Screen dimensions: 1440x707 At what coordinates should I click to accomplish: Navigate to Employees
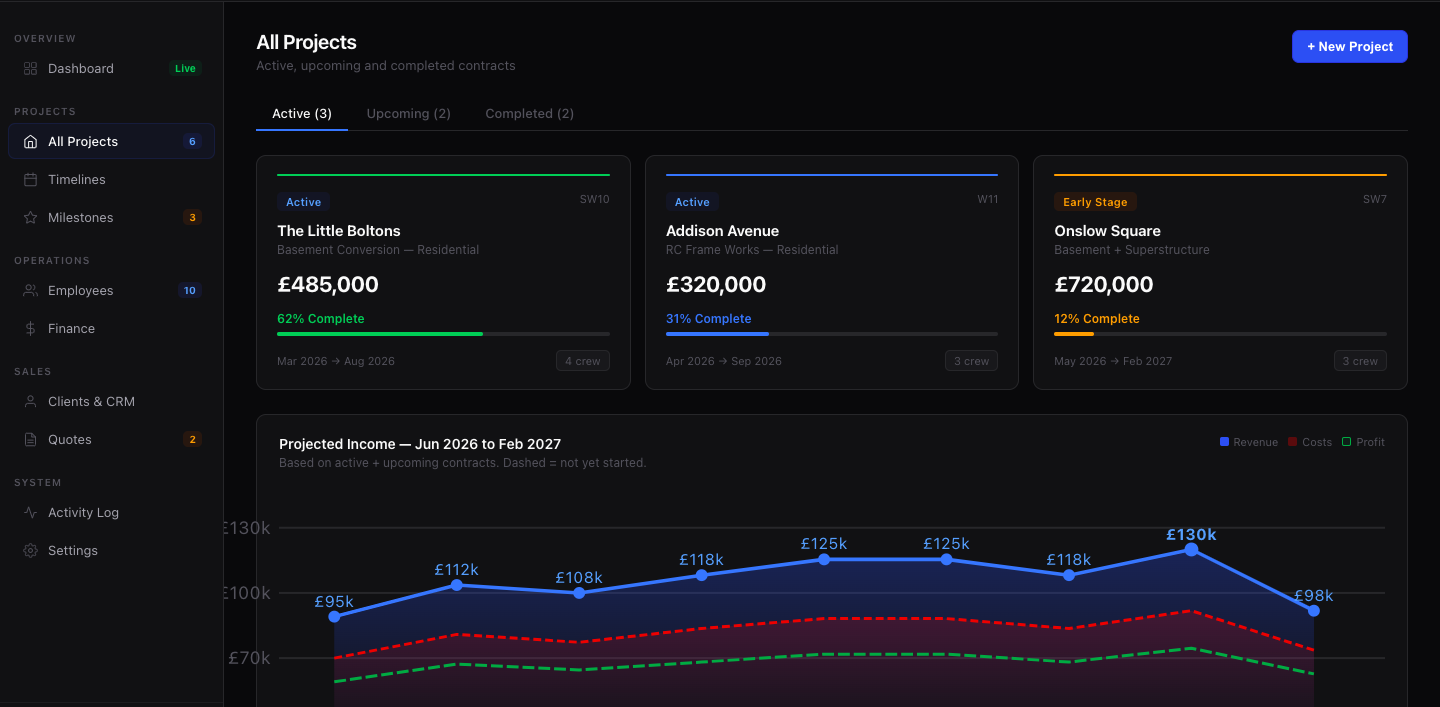coord(111,291)
